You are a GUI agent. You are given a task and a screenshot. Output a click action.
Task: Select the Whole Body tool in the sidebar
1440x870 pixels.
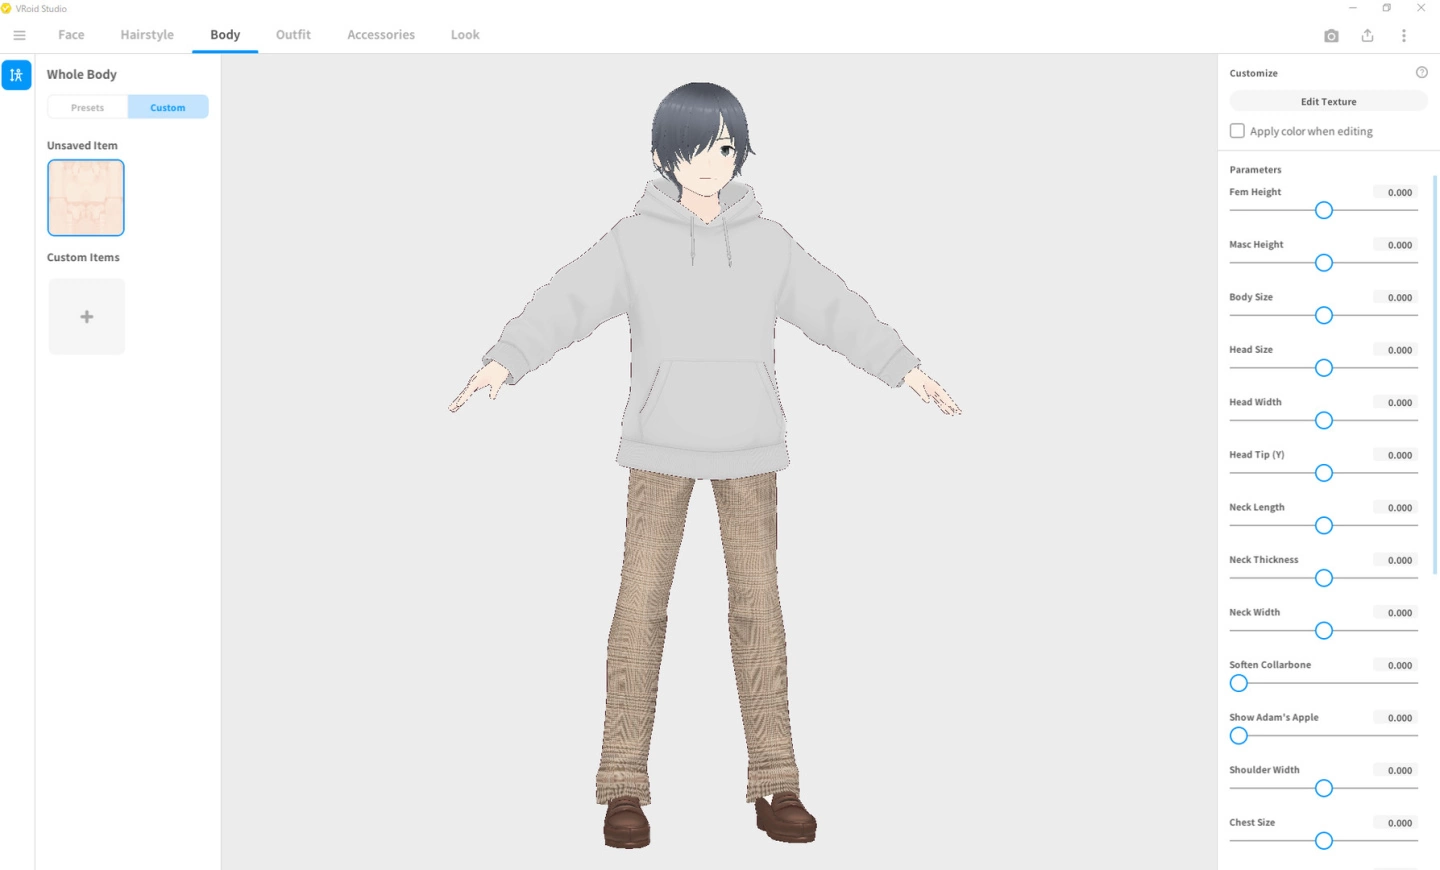point(16,74)
